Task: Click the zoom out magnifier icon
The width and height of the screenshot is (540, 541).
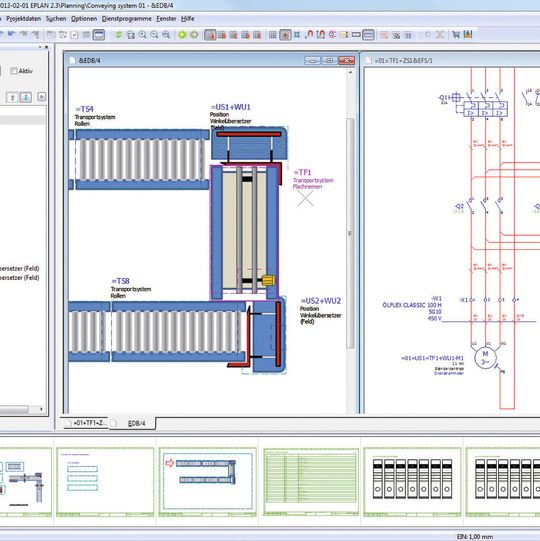Action: (x=154, y=35)
